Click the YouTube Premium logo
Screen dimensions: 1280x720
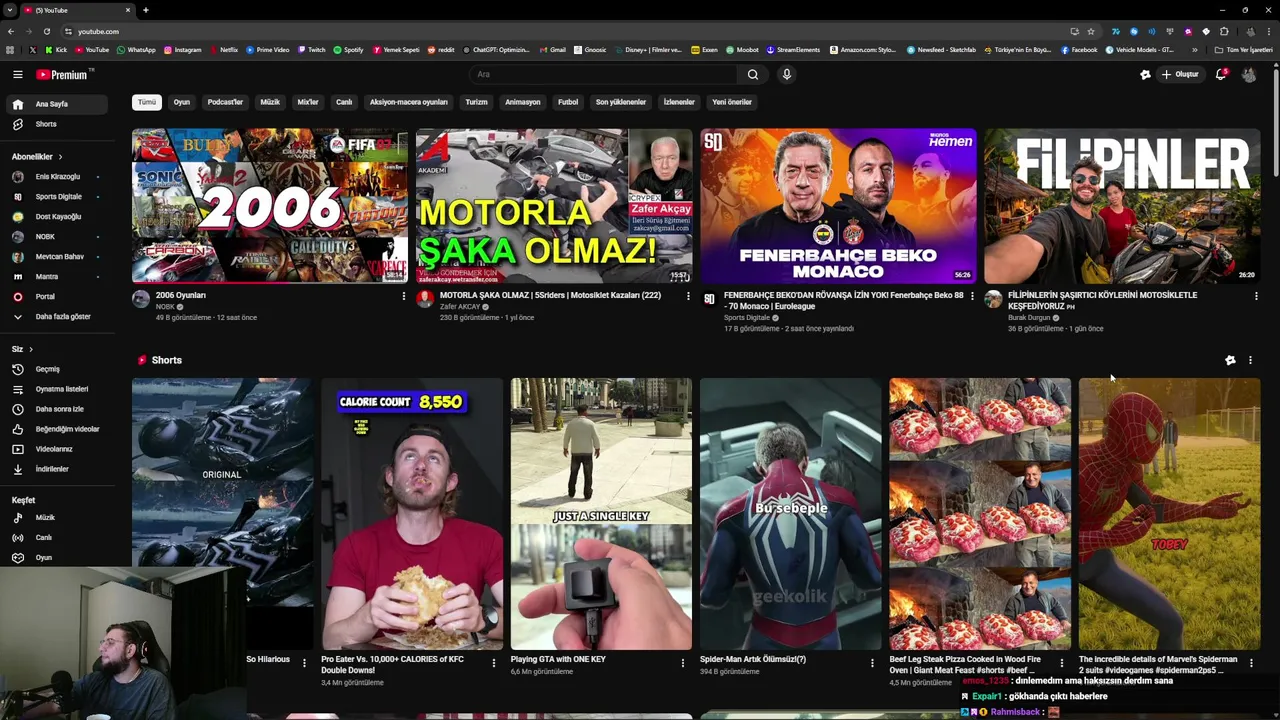(63, 74)
